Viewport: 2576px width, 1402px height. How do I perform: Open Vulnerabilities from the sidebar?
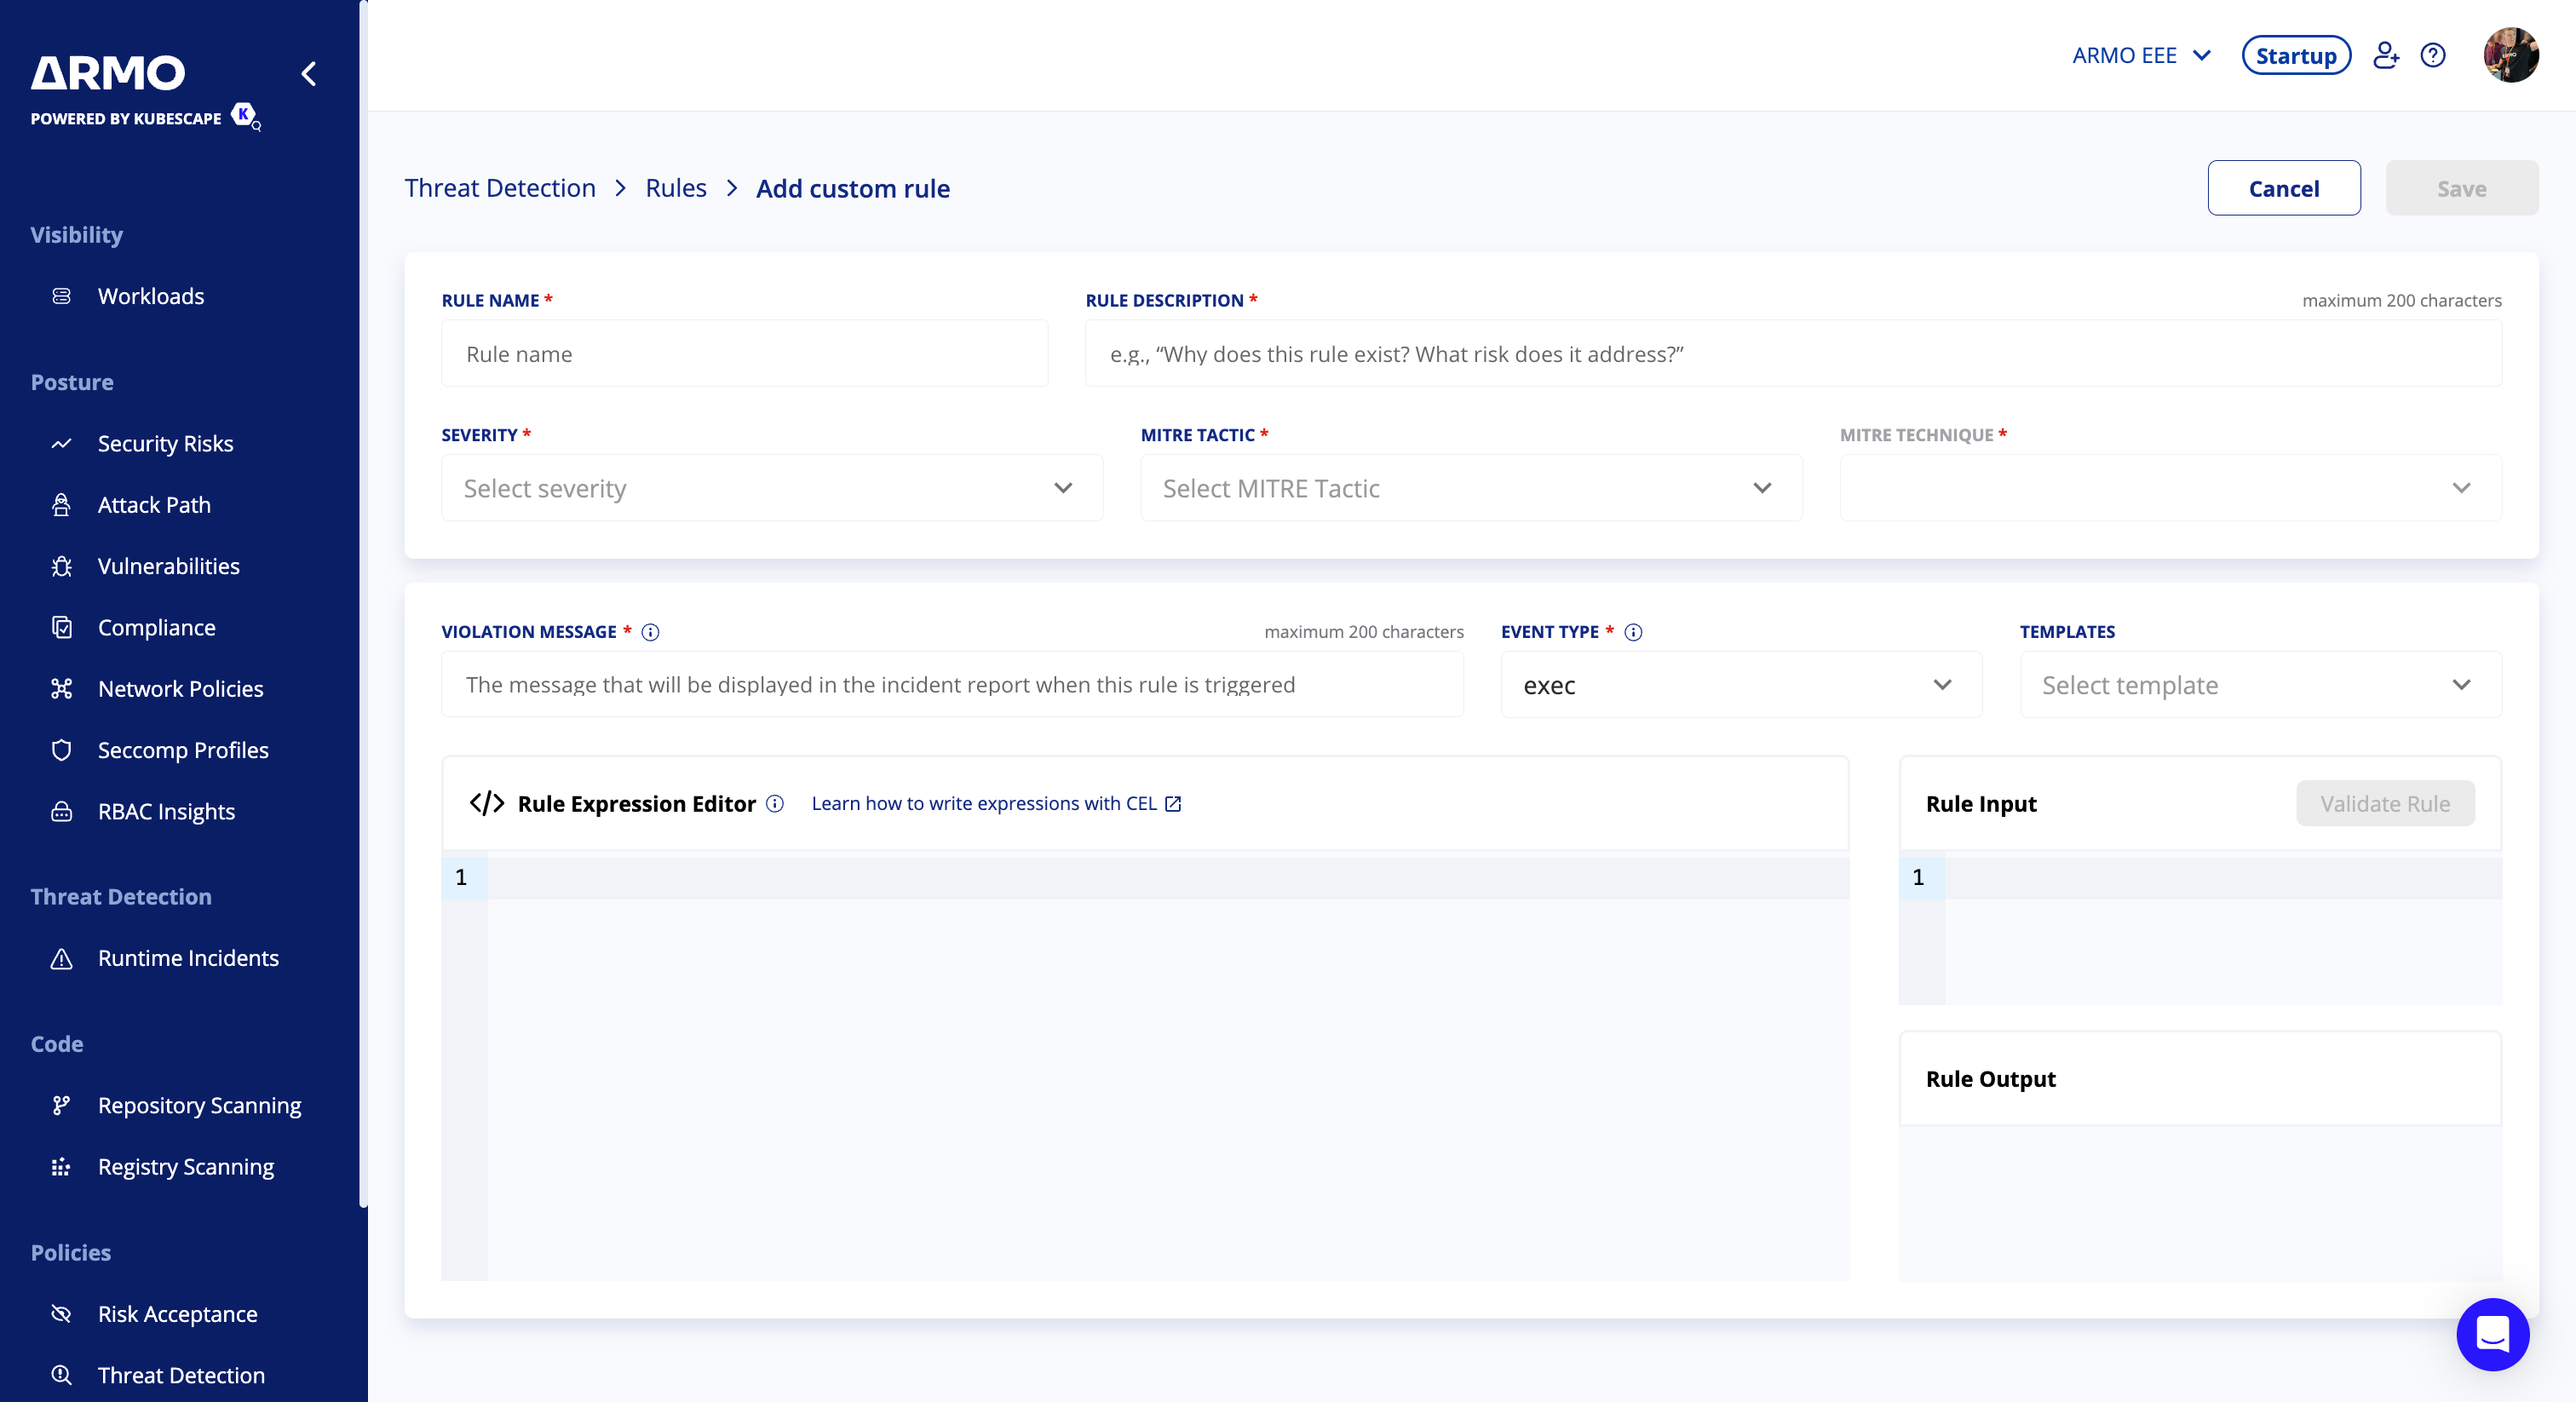168,566
